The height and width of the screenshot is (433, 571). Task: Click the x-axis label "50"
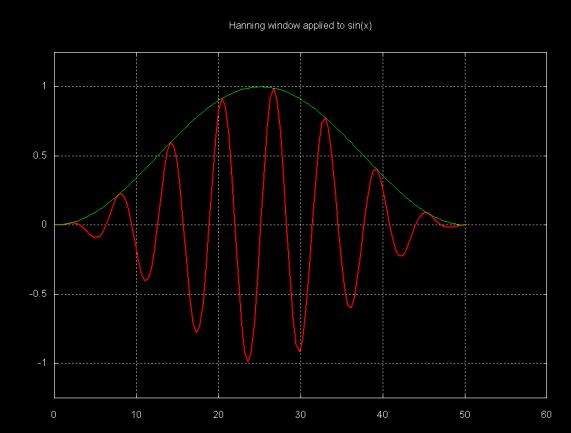coord(465,415)
